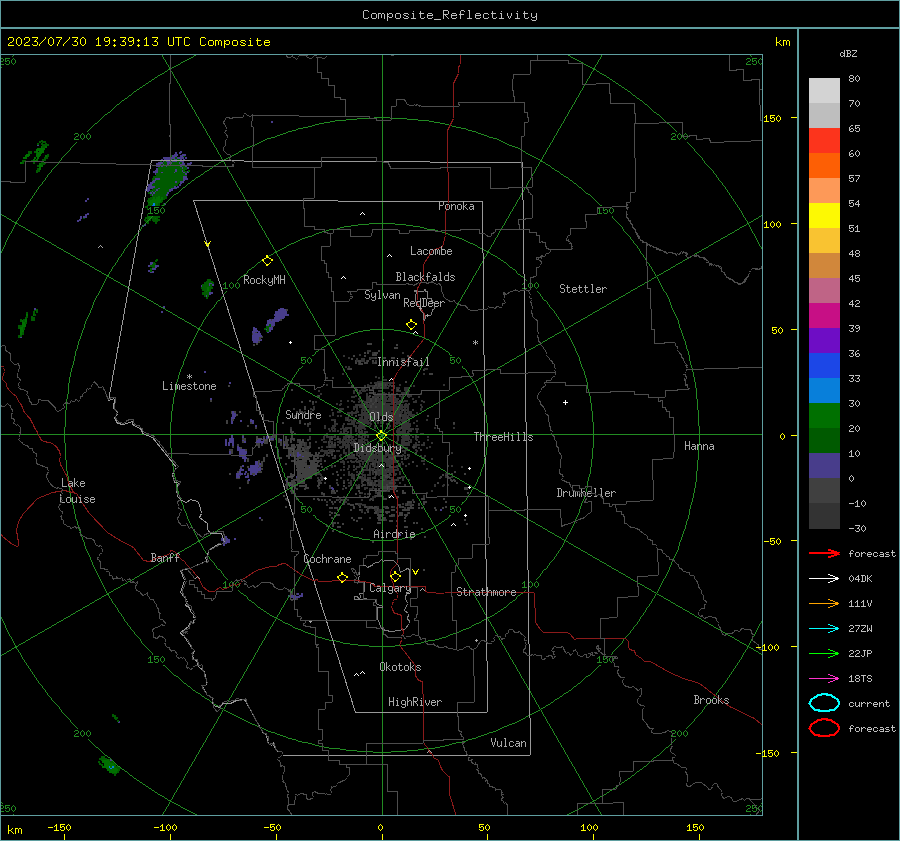Select the Limestone label

[189, 386]
